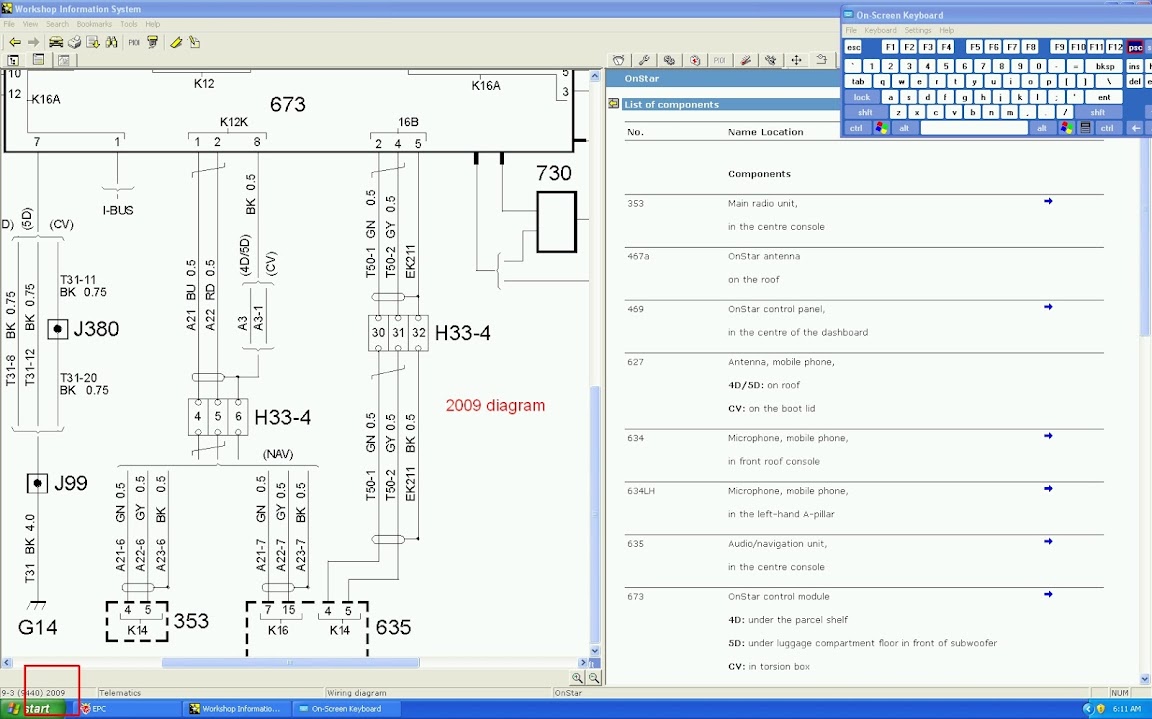Switch to On-Screen Keyboard taskbar button
The width and height of the screenshot is (1152, 719).
[345, 709]
